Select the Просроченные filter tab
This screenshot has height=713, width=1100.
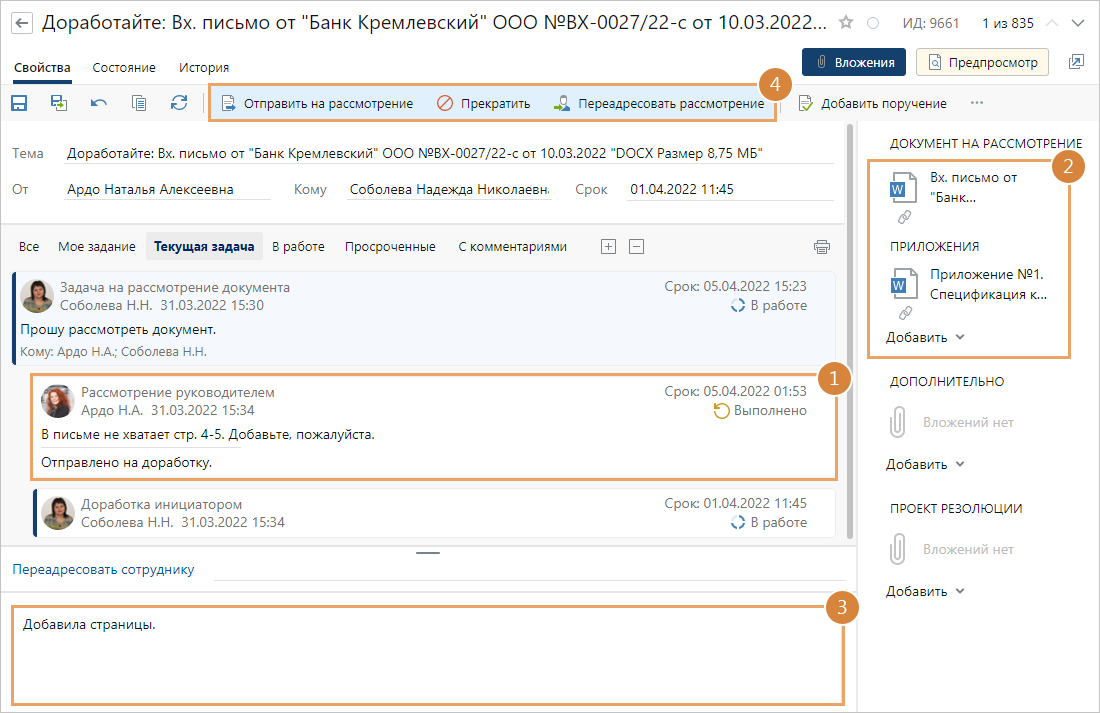390,247
